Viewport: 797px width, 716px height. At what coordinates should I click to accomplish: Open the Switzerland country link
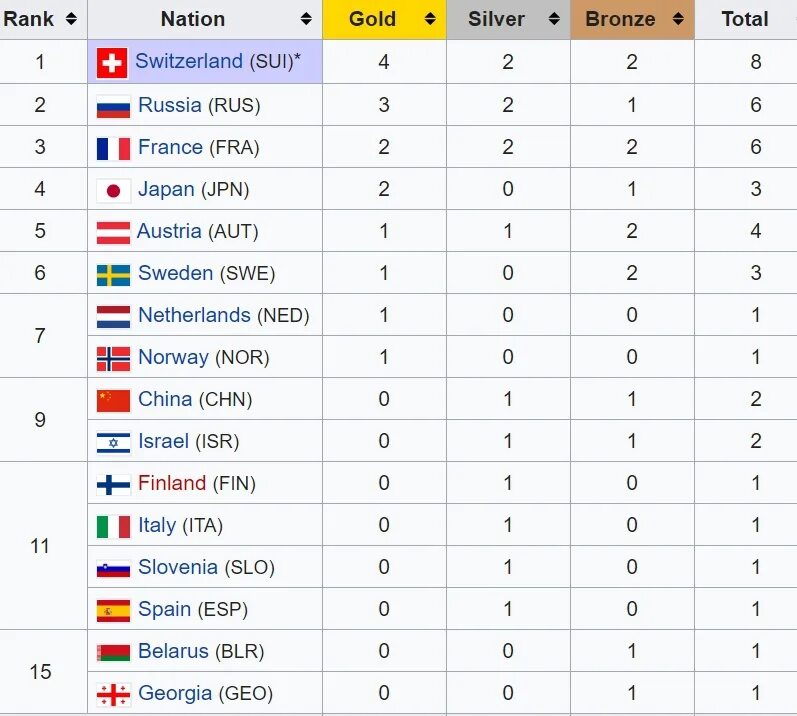click(x=189, y=61)
